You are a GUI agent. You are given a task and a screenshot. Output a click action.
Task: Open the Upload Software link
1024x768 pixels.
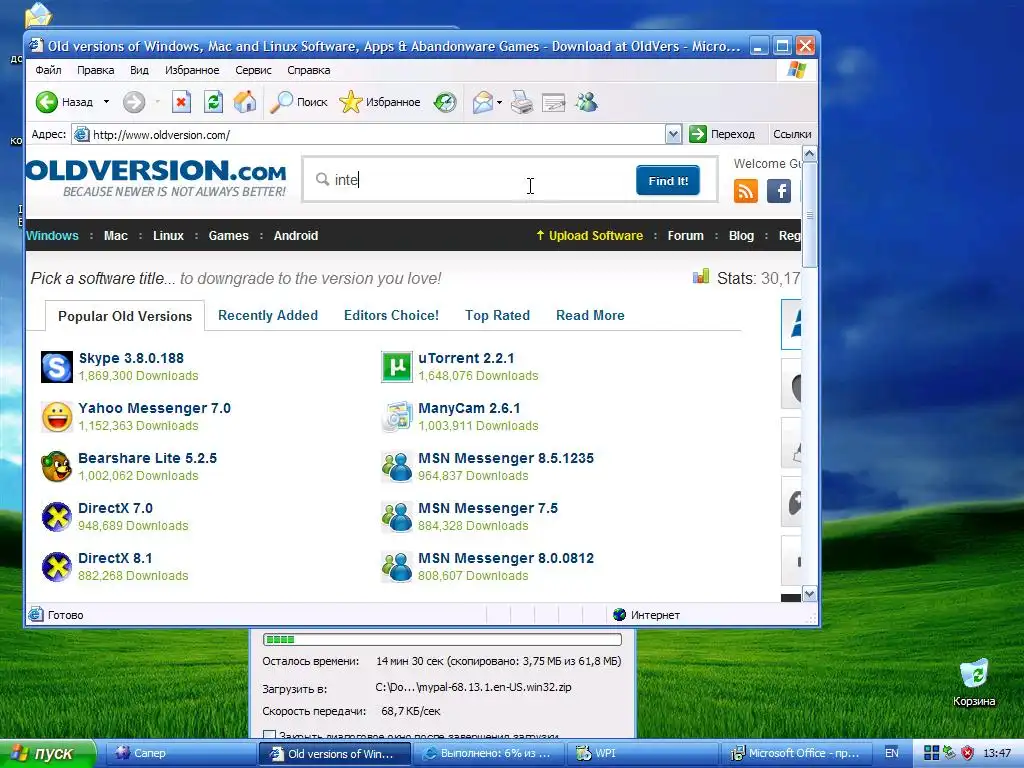pyautogui.click(x=589, y=236)
